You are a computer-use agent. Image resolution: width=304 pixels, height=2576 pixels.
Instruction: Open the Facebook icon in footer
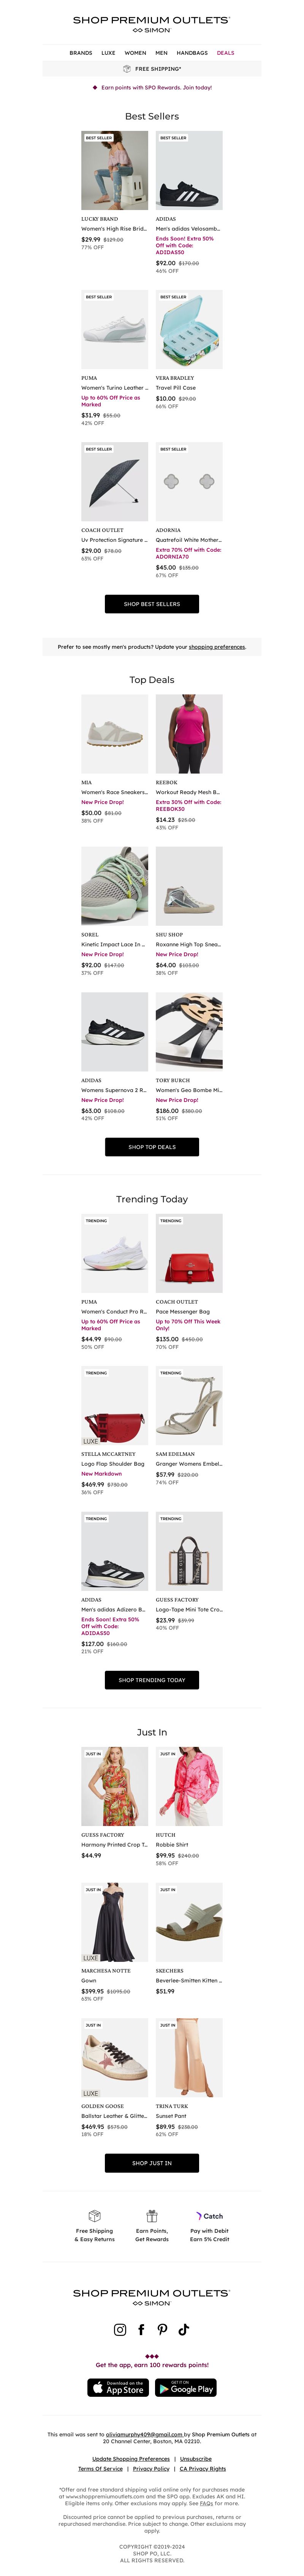click(x=141, y=2329)
